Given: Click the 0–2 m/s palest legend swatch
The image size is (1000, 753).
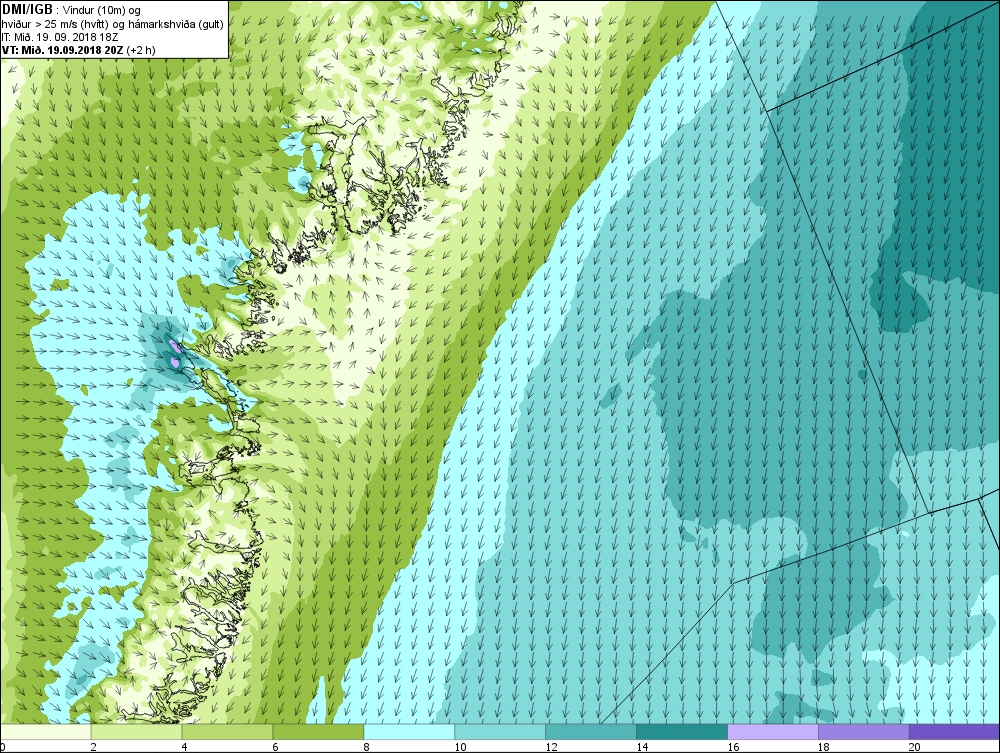Looking at the screenshot, I should pyautogui.click(x=46, y=731).
